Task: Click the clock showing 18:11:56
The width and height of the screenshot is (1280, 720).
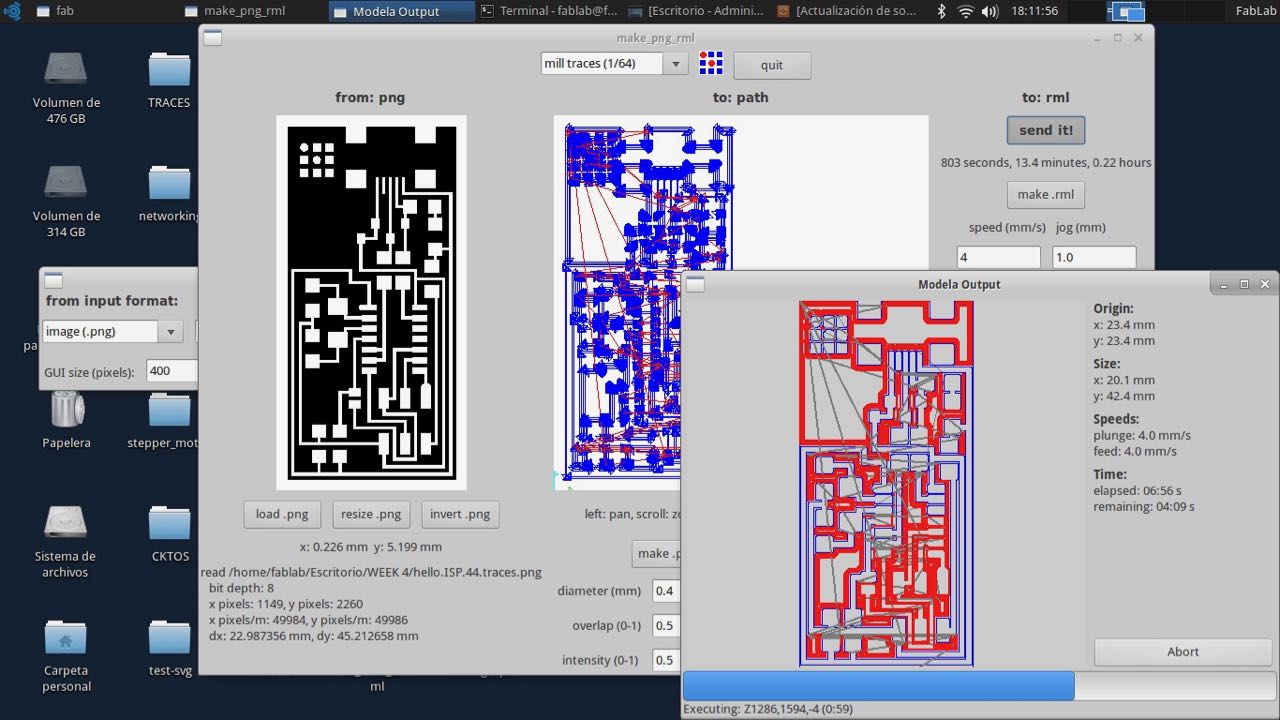Action: click(1034, 11)
